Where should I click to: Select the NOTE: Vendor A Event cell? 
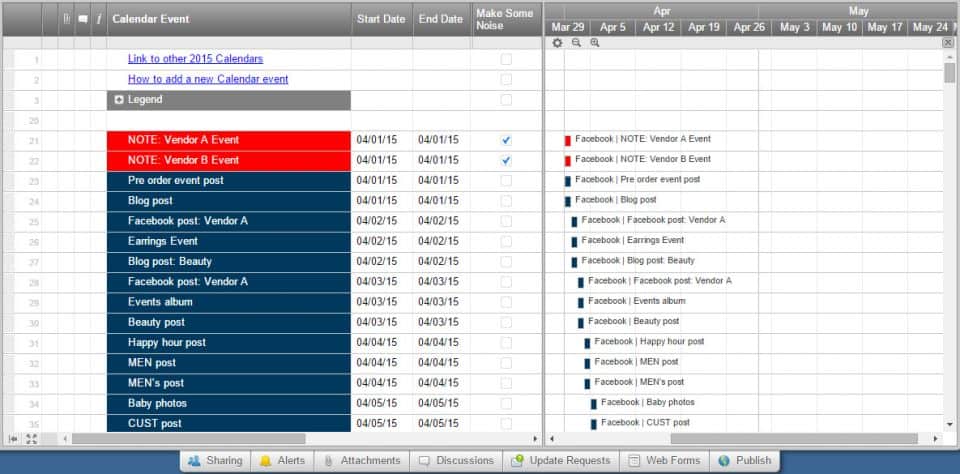[229, 140]
